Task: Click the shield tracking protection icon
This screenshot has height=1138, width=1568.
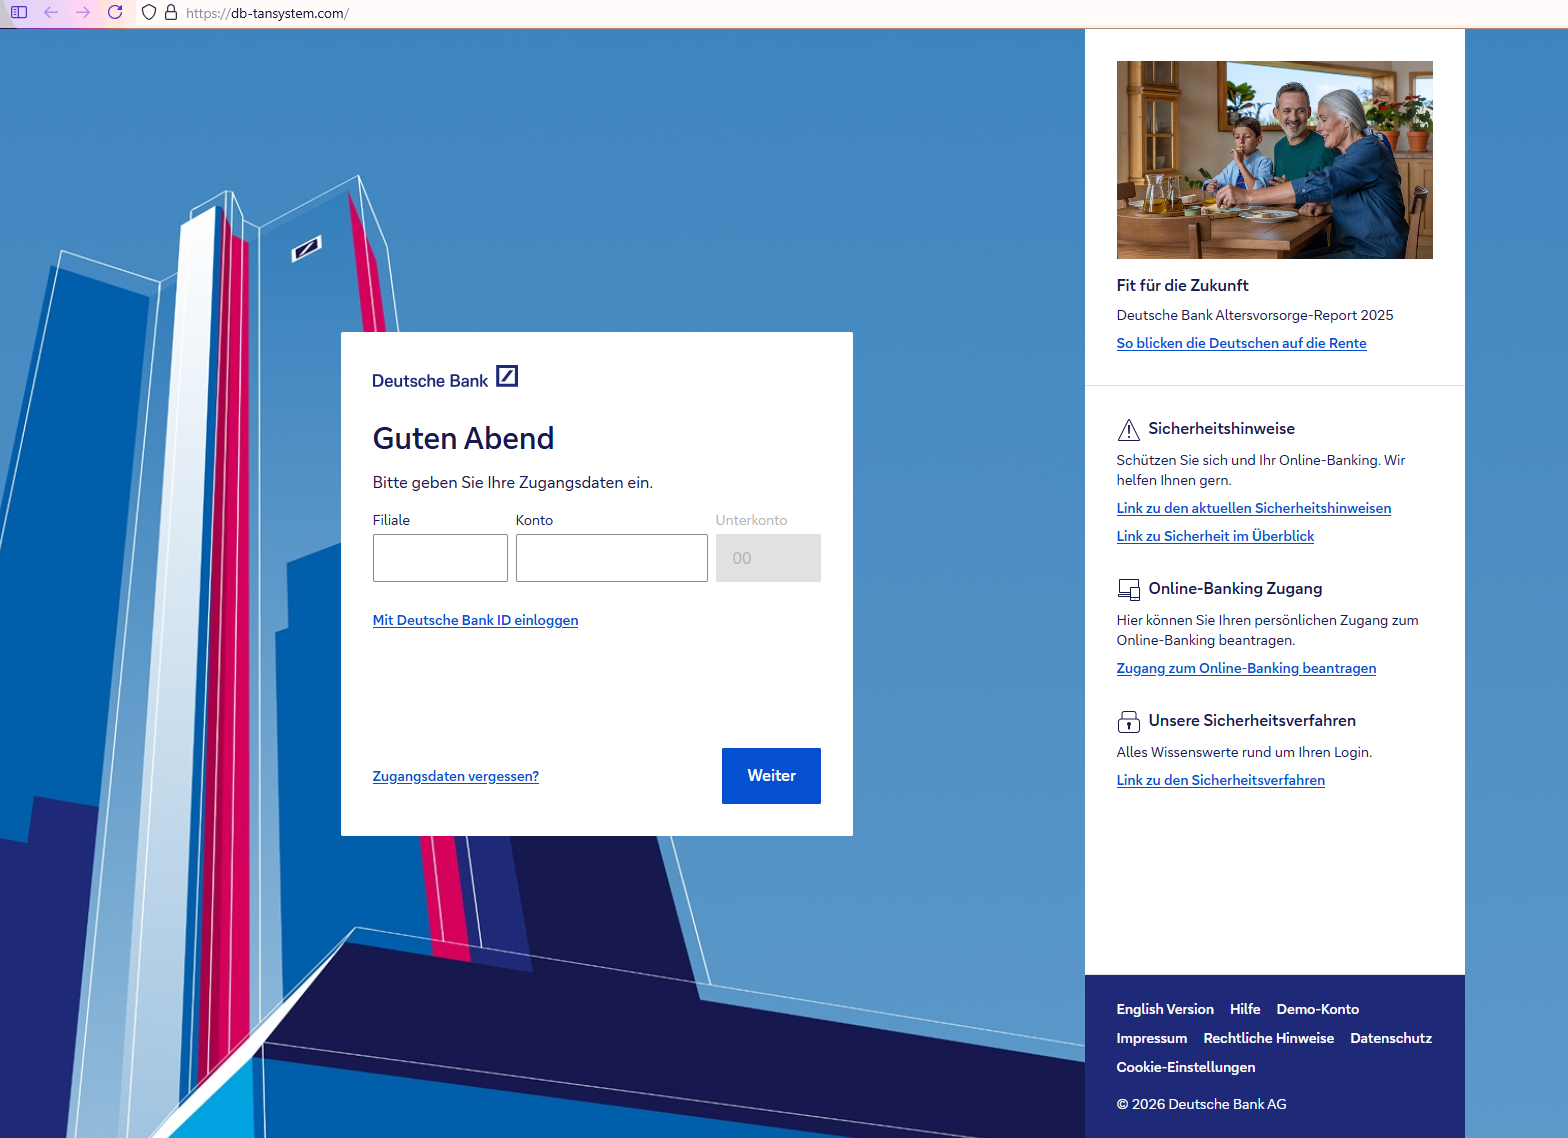Action: 149,13
